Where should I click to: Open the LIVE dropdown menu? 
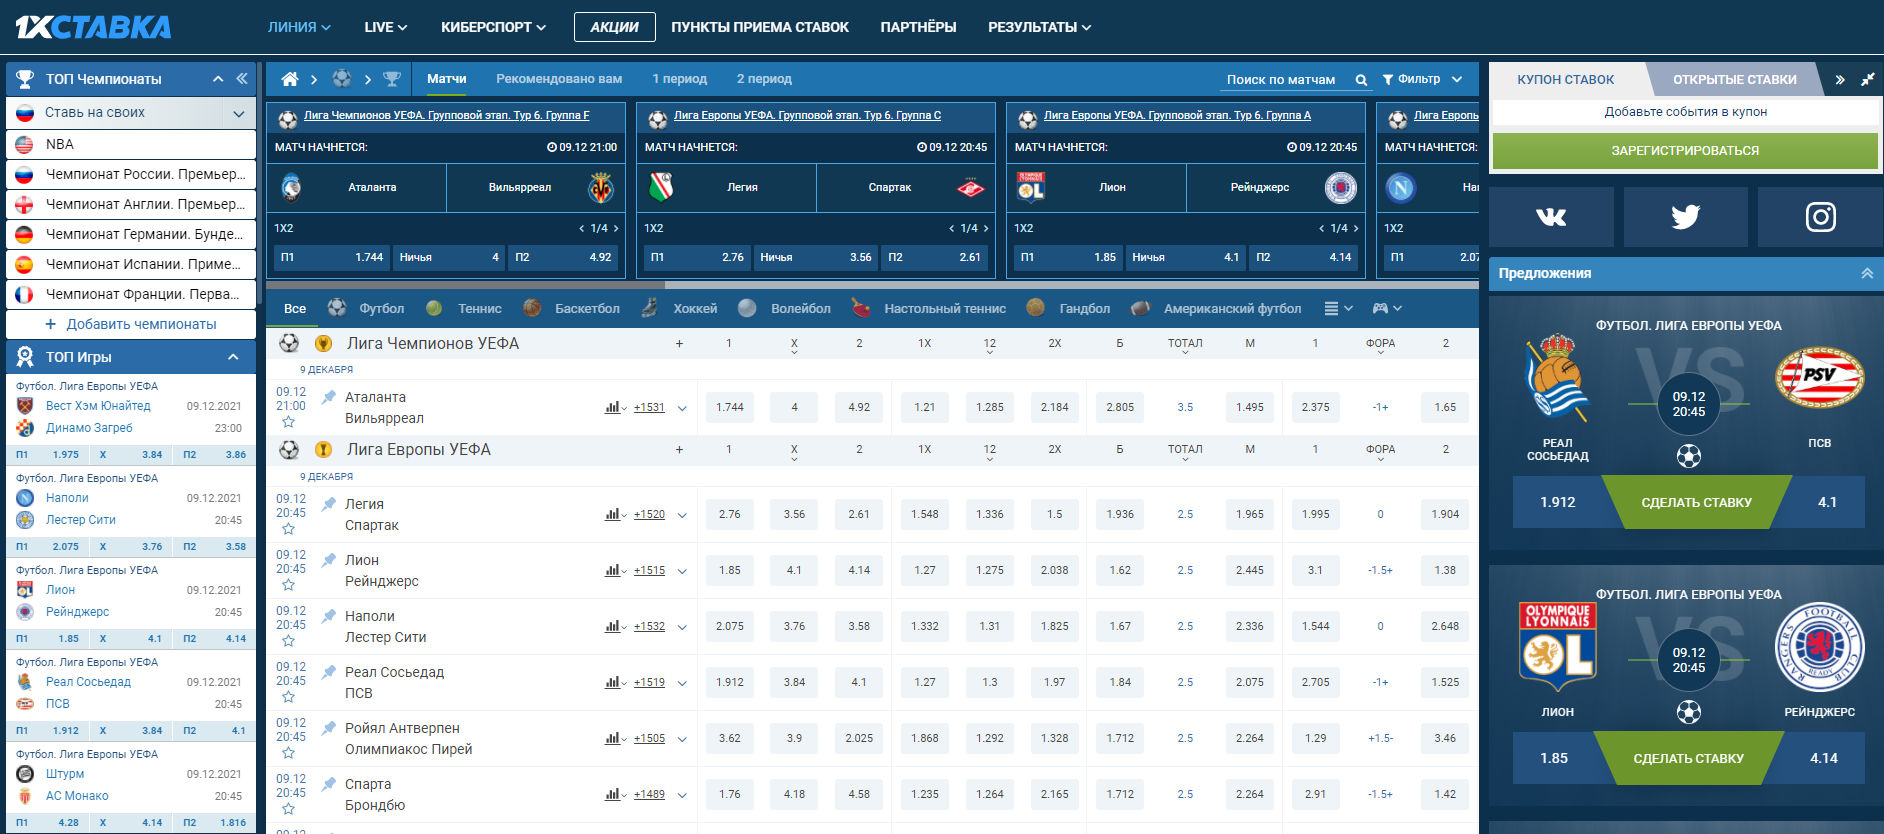pos(385,27)
